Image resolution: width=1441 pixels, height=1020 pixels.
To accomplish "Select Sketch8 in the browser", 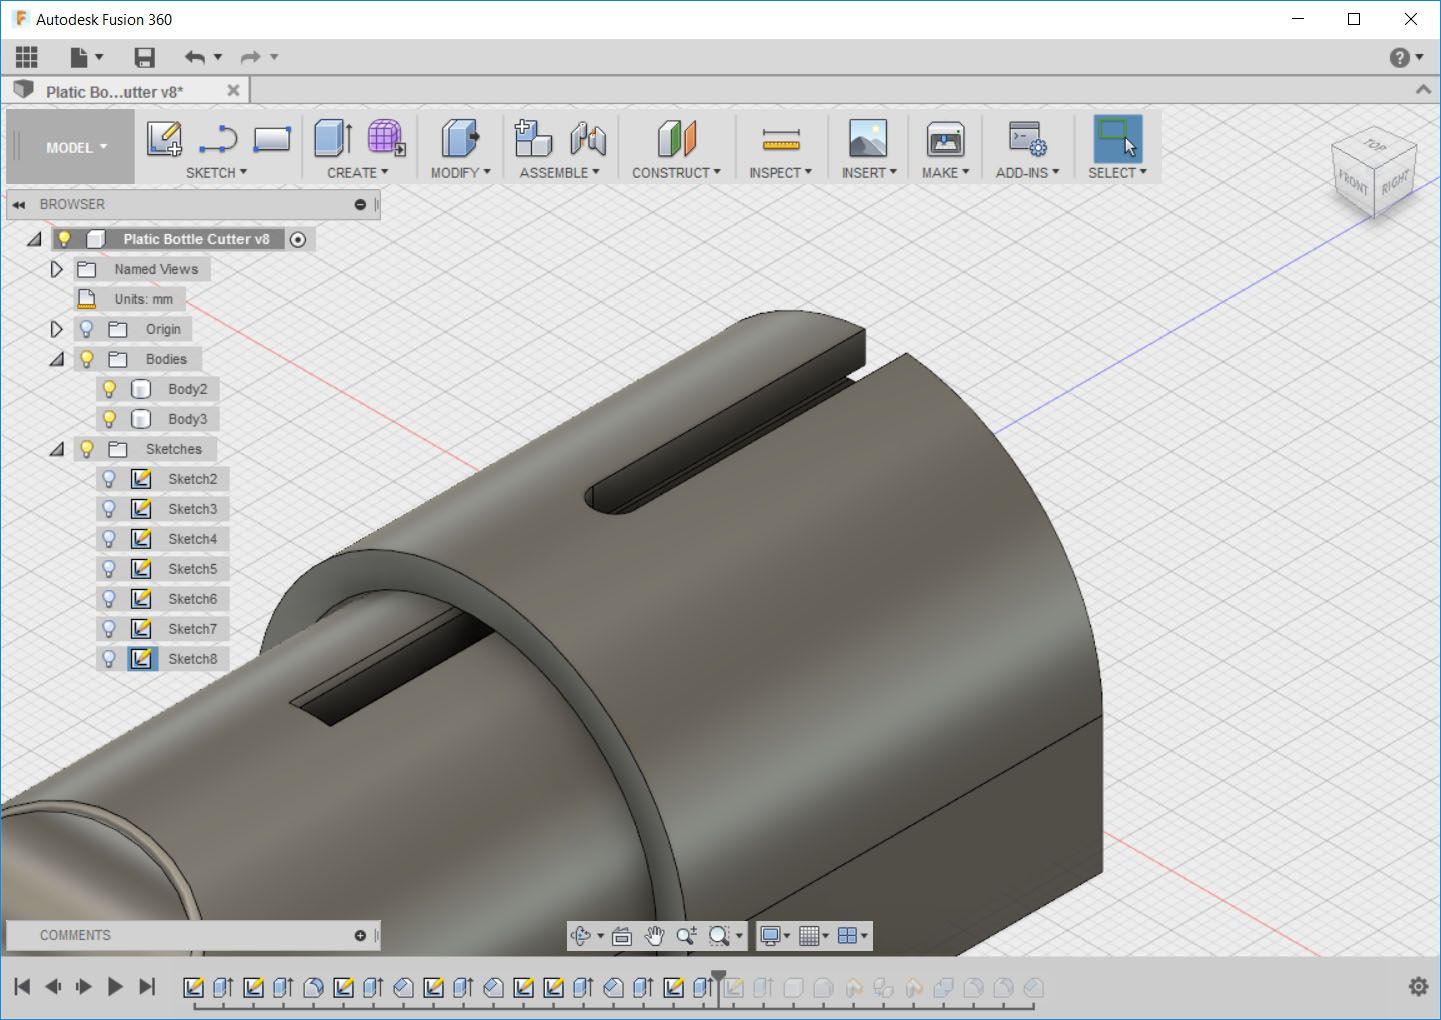I will 192,659.
